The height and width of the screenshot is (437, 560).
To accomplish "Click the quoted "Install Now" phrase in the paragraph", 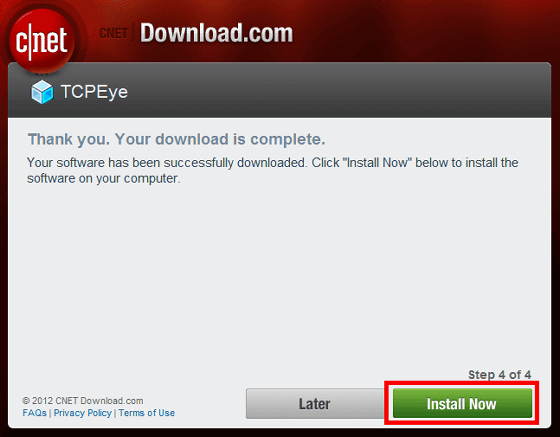I will tap(377, 163).
